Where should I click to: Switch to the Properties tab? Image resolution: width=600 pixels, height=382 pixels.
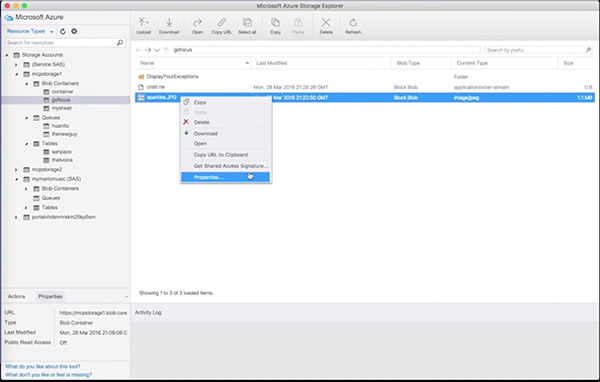tap(50, 296)
